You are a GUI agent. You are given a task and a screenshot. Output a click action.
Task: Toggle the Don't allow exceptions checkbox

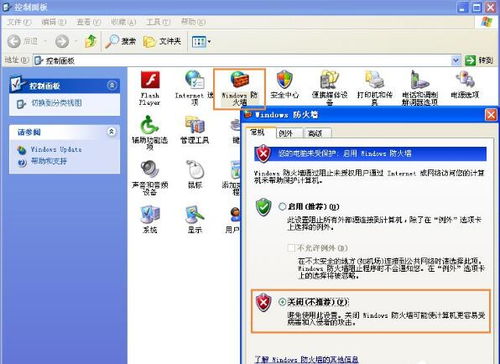[291, 248]
